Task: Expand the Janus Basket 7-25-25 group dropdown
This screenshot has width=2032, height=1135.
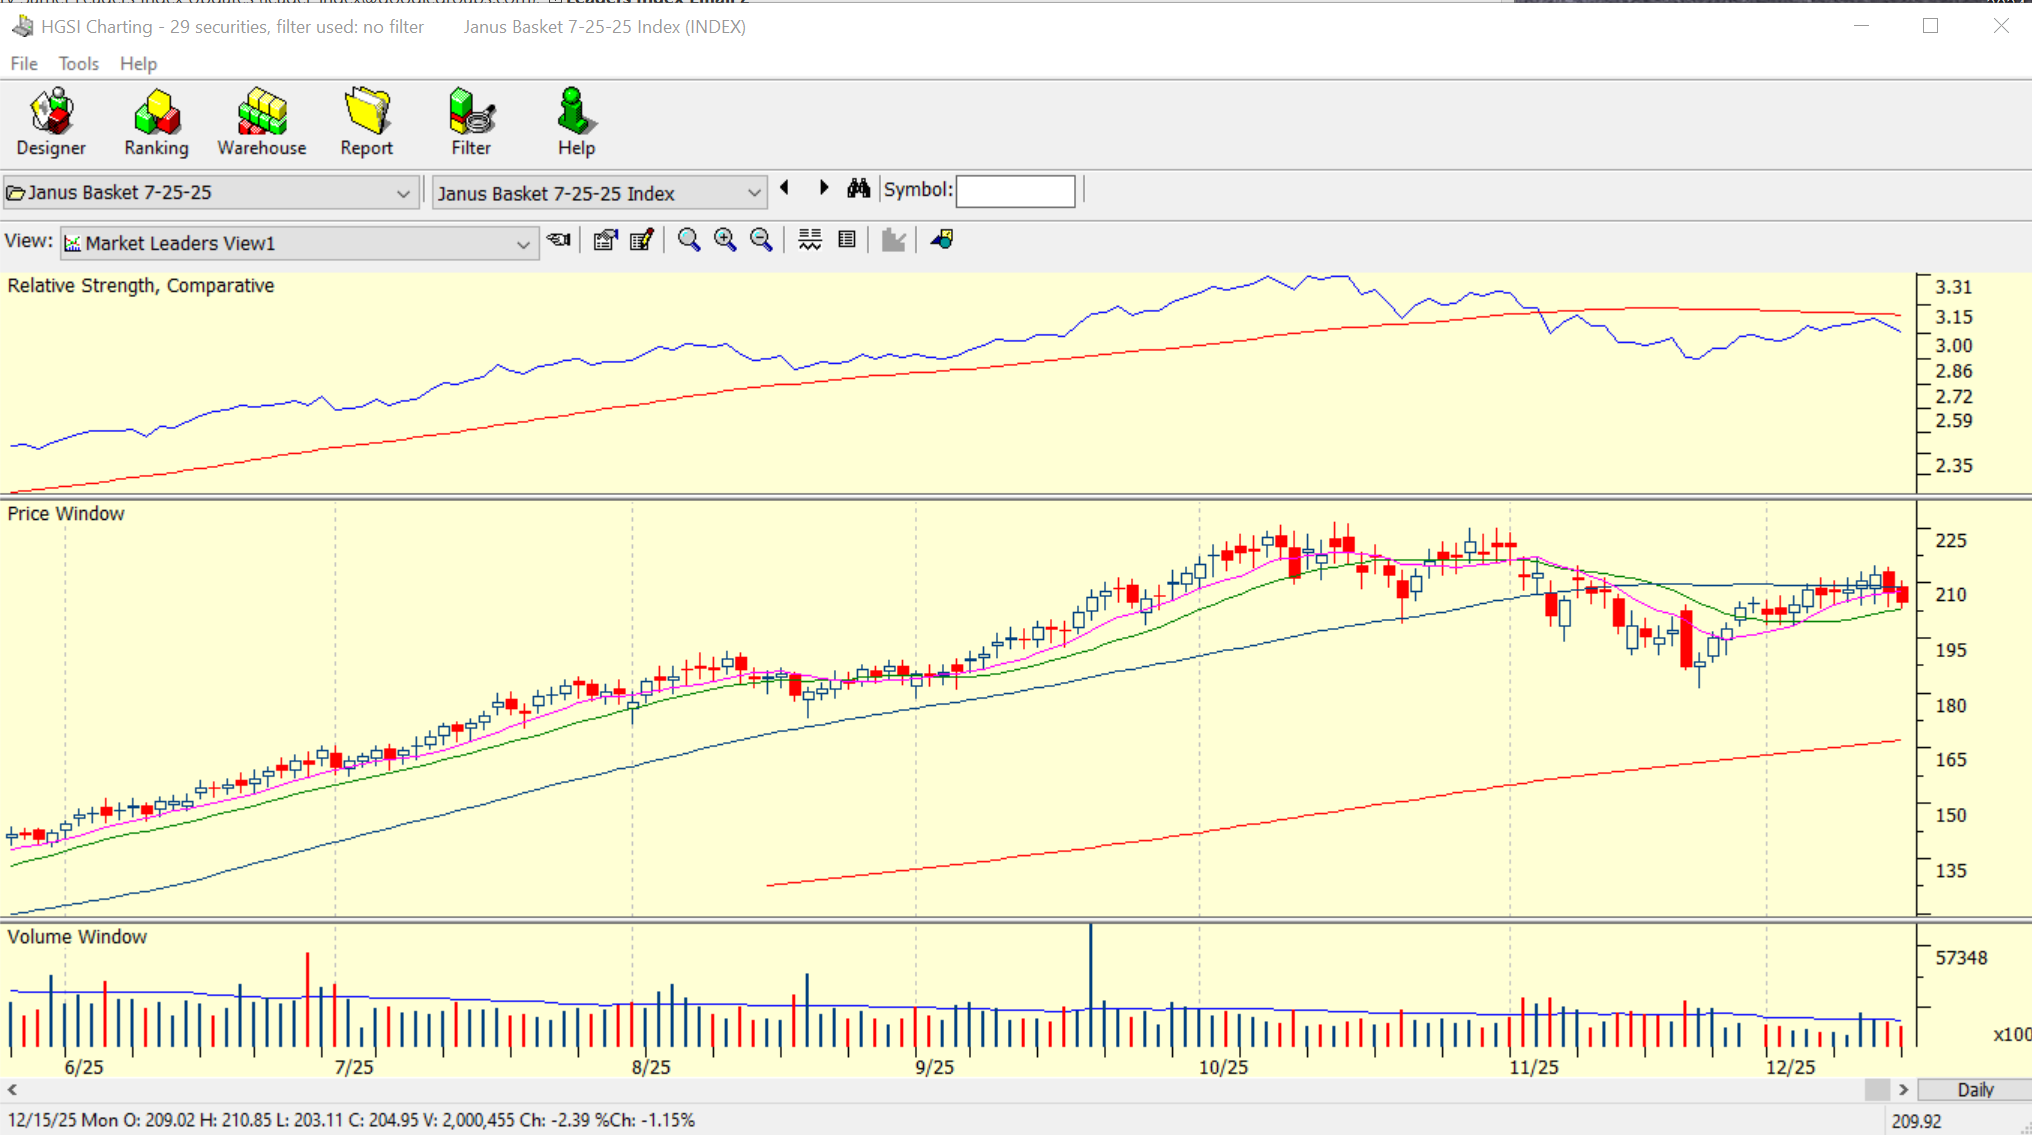Action: pos(403,193)
